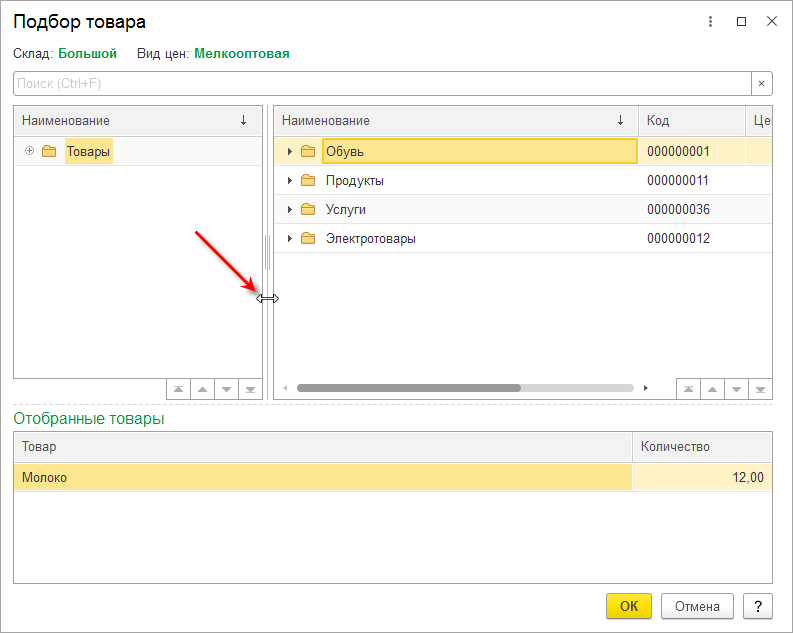Sort by Код column header
The image size is (793, 633).
692,120
